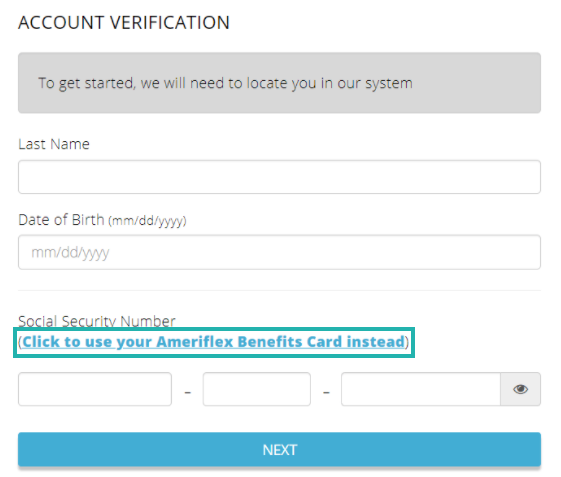Image resolution: width=561 pixels, height=477 pixels.
Task: Click the Last Name text box
Action: 279,177
